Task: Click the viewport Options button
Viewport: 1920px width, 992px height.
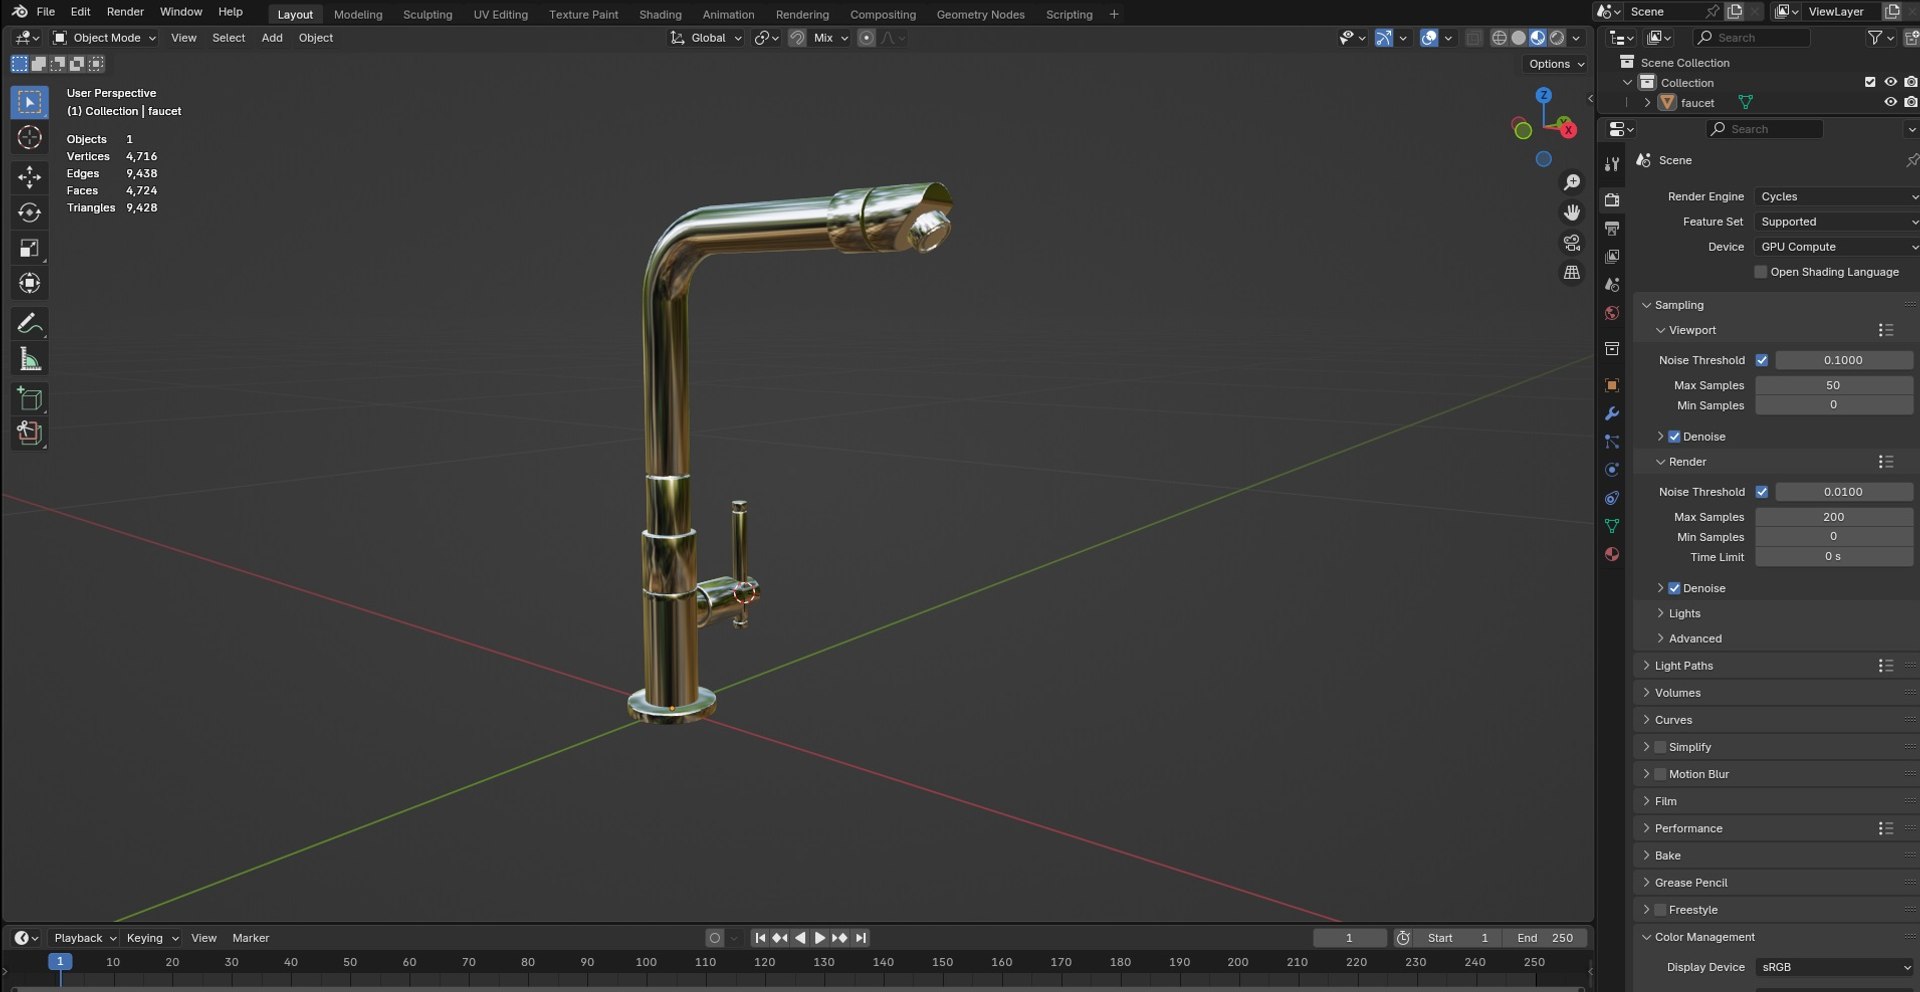Action: pos(1556,64)
